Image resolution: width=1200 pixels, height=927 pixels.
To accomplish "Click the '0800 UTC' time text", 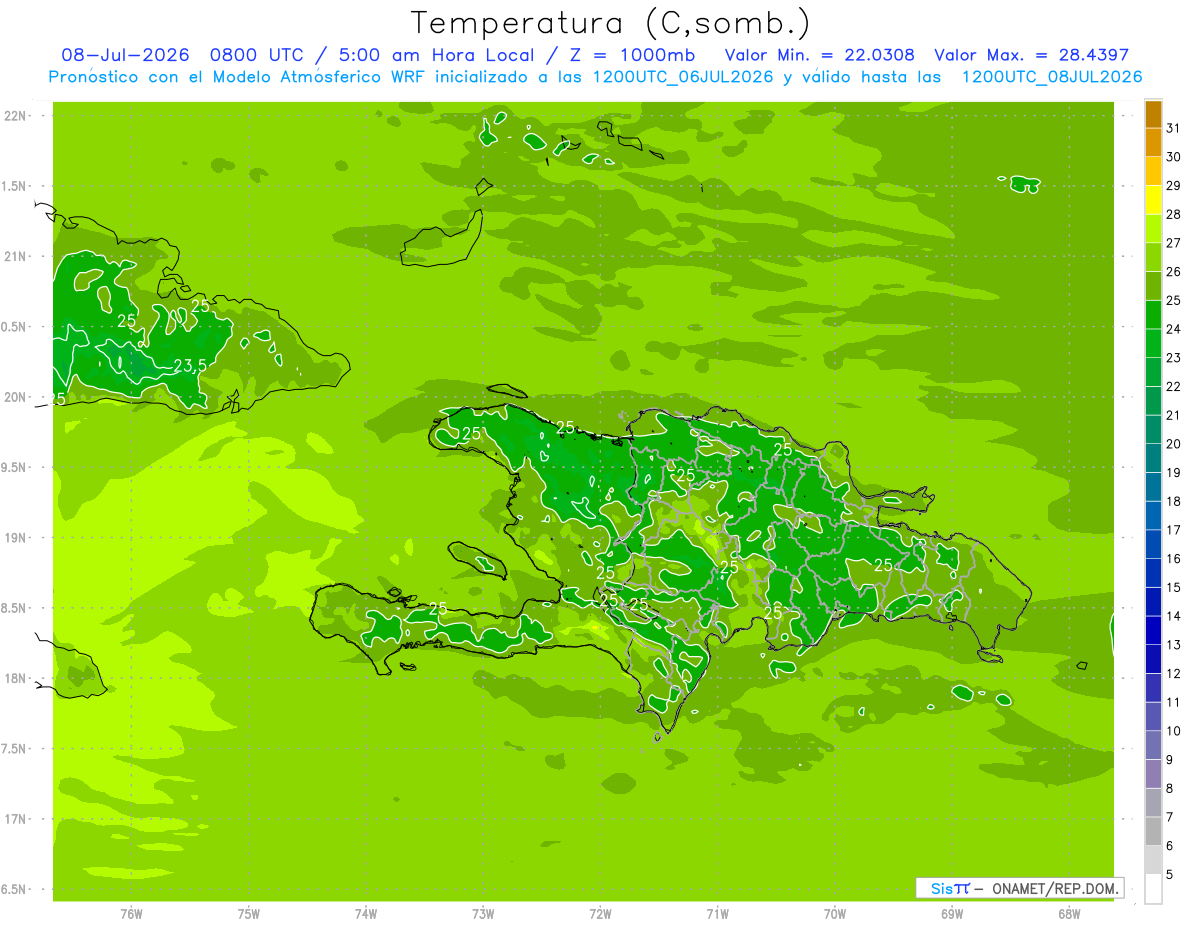I will (258, 55).
